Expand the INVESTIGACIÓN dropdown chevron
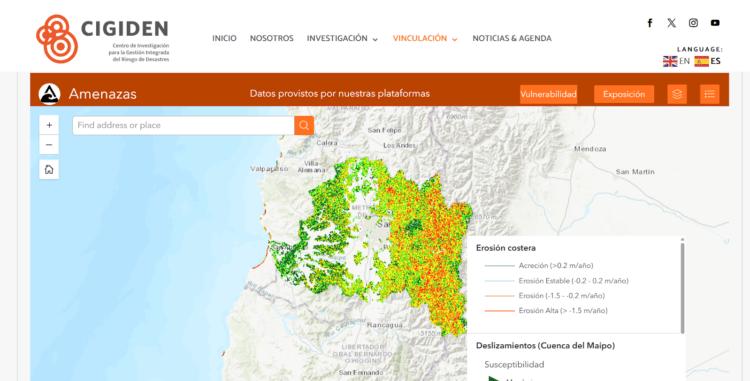Screen dimensions: 750x381 click(x=375, y=39)
